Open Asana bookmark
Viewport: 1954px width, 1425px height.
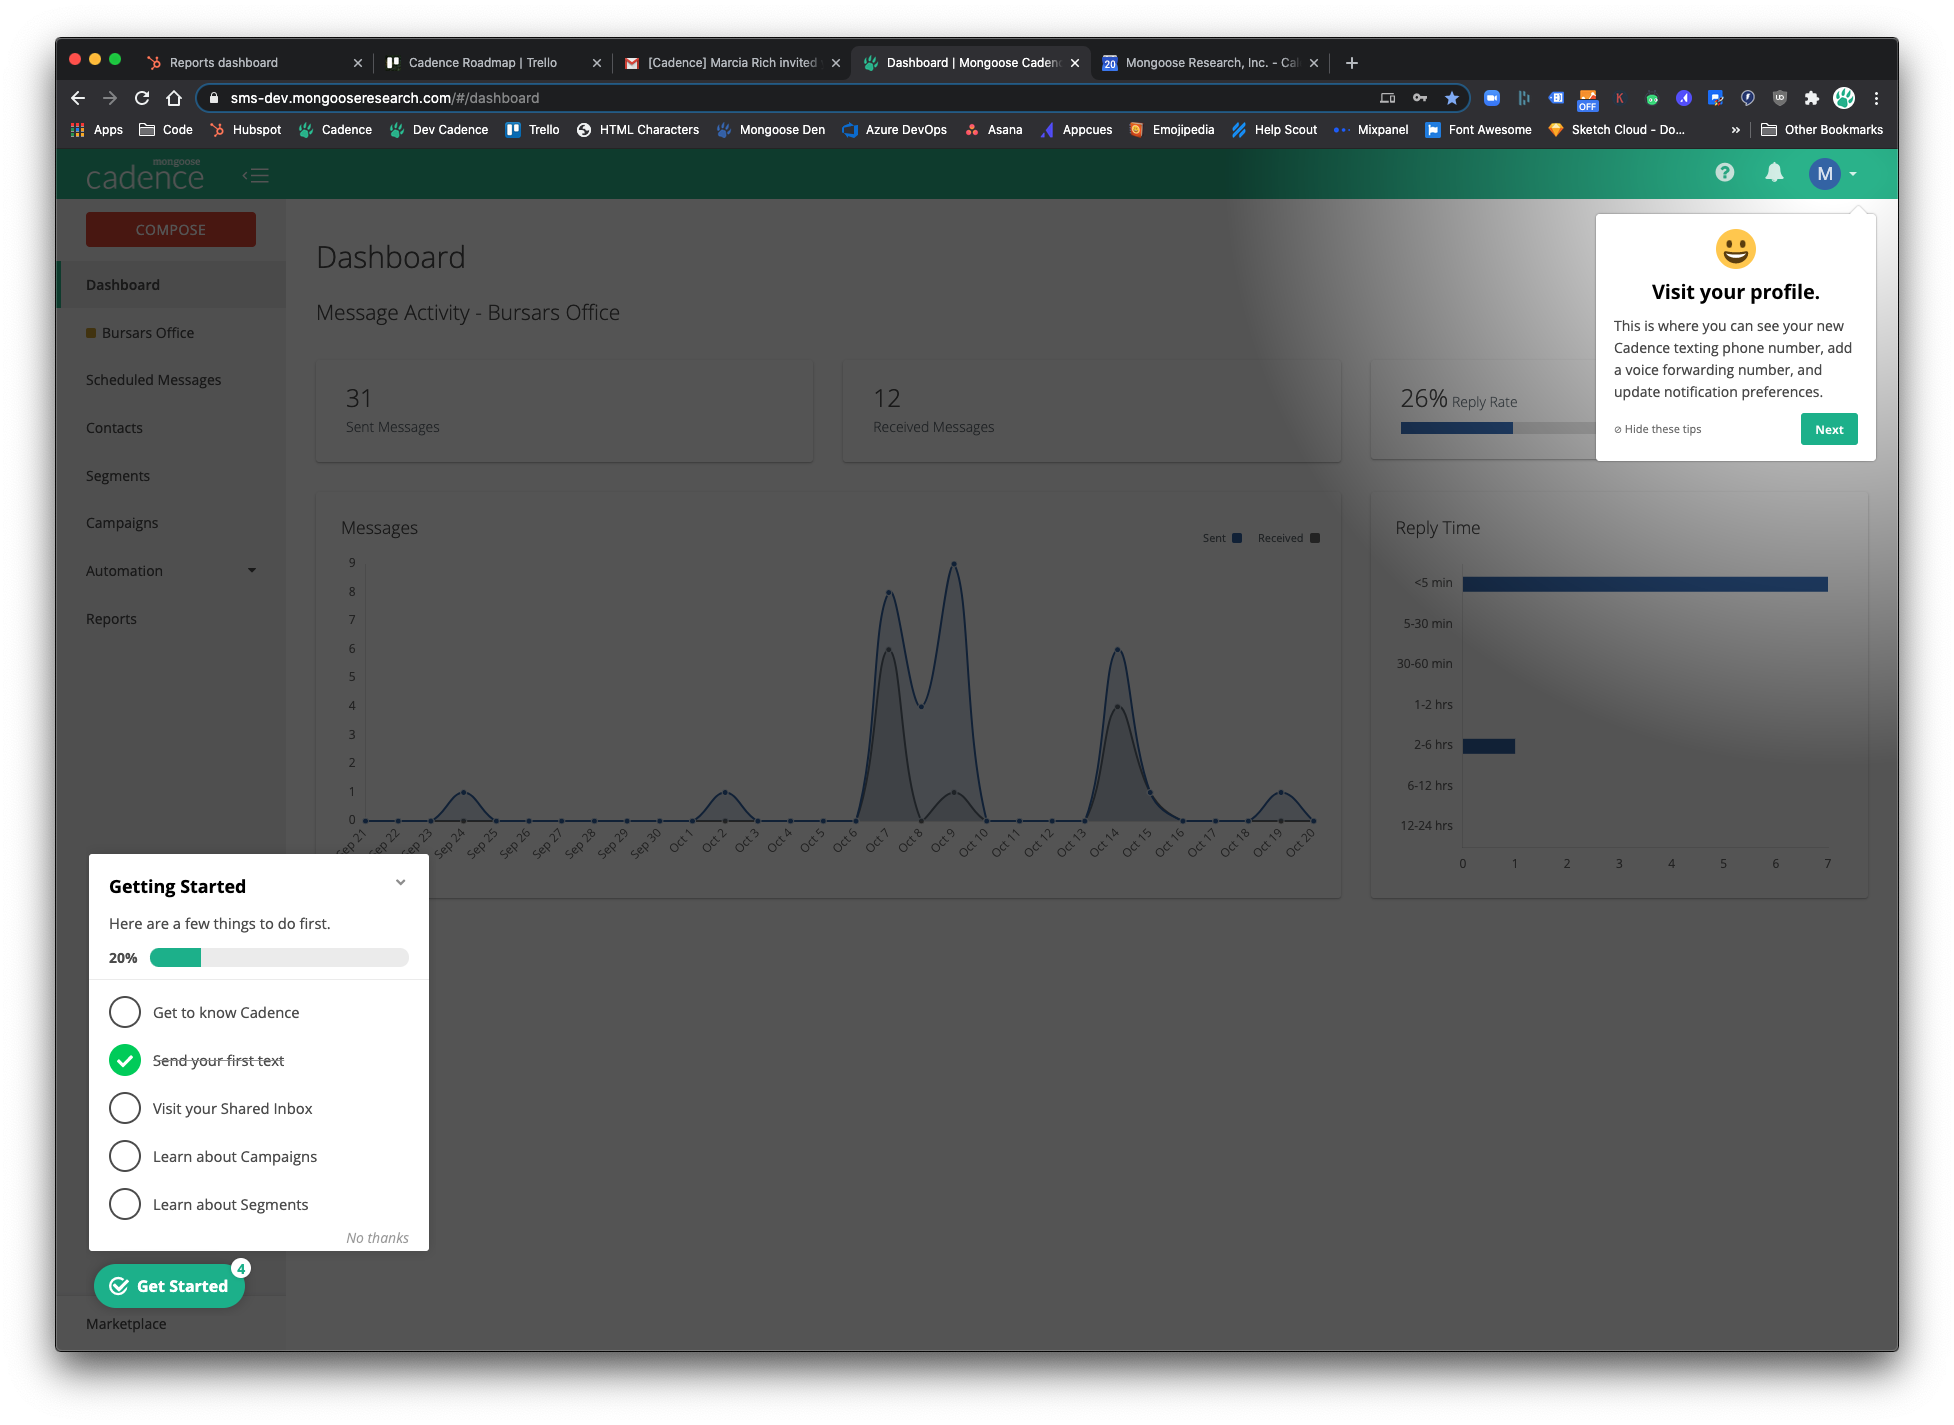click(x=993, y=130)
